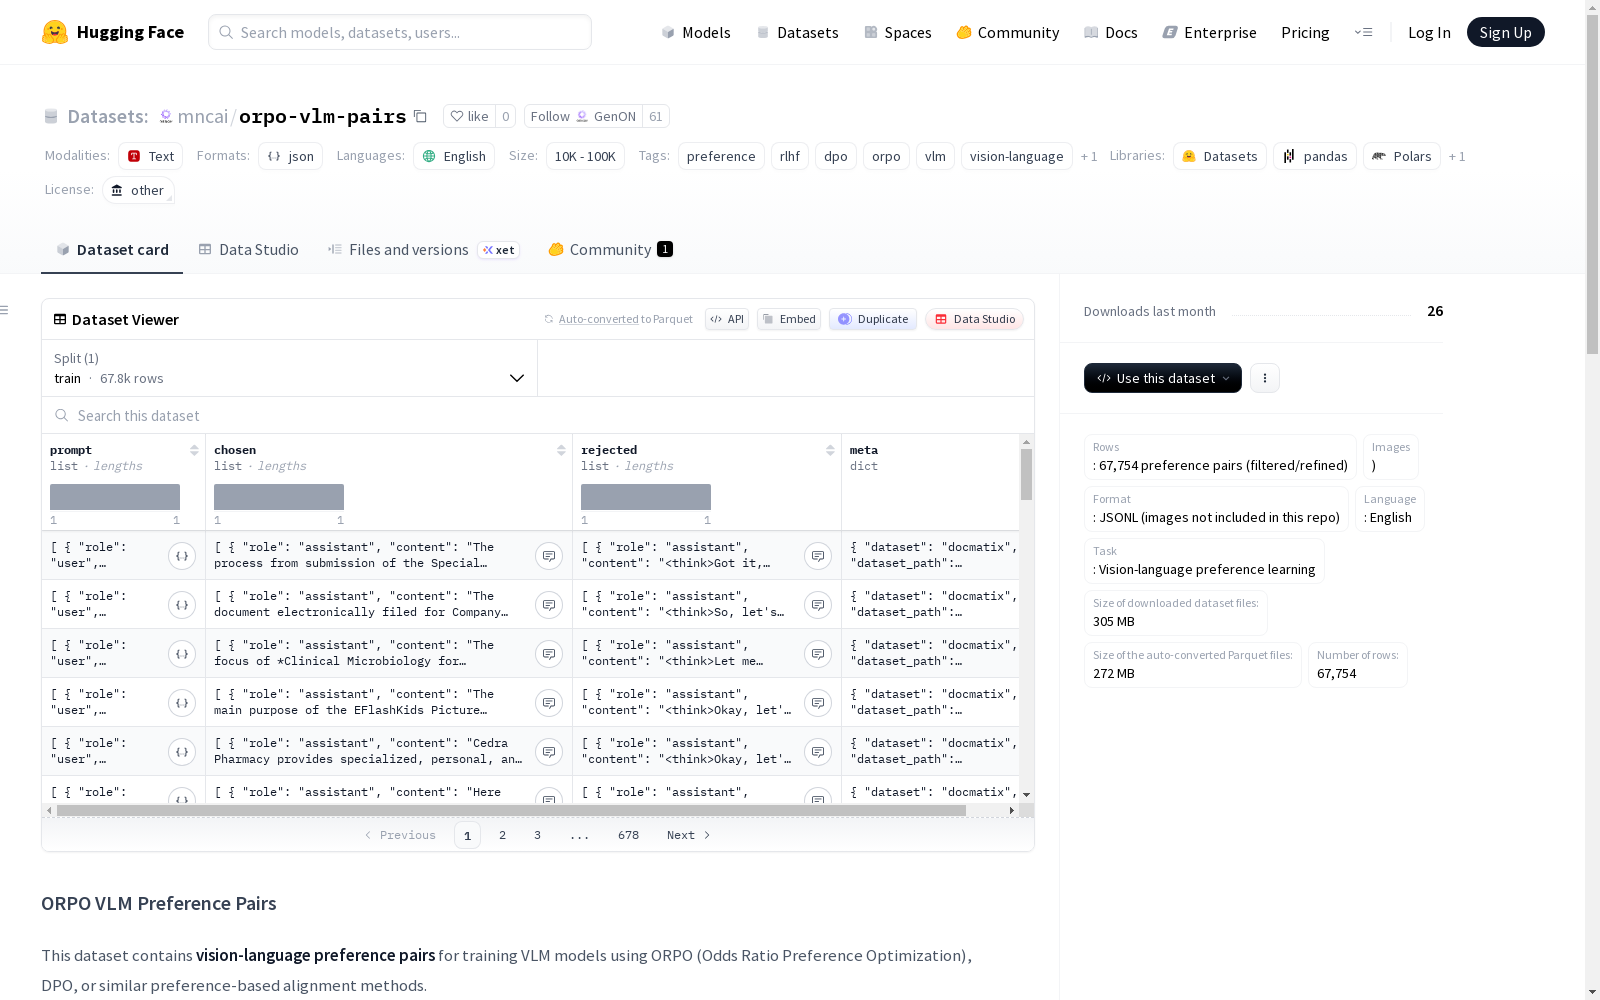Image resolution: width=1600 pixels, height=1000 pixels.
Task: Follow the GenON organization
Action: 583,117
